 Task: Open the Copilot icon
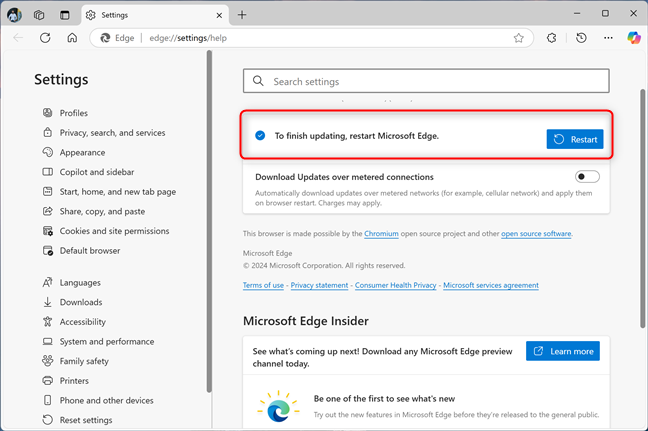click(x=634, y=38)
